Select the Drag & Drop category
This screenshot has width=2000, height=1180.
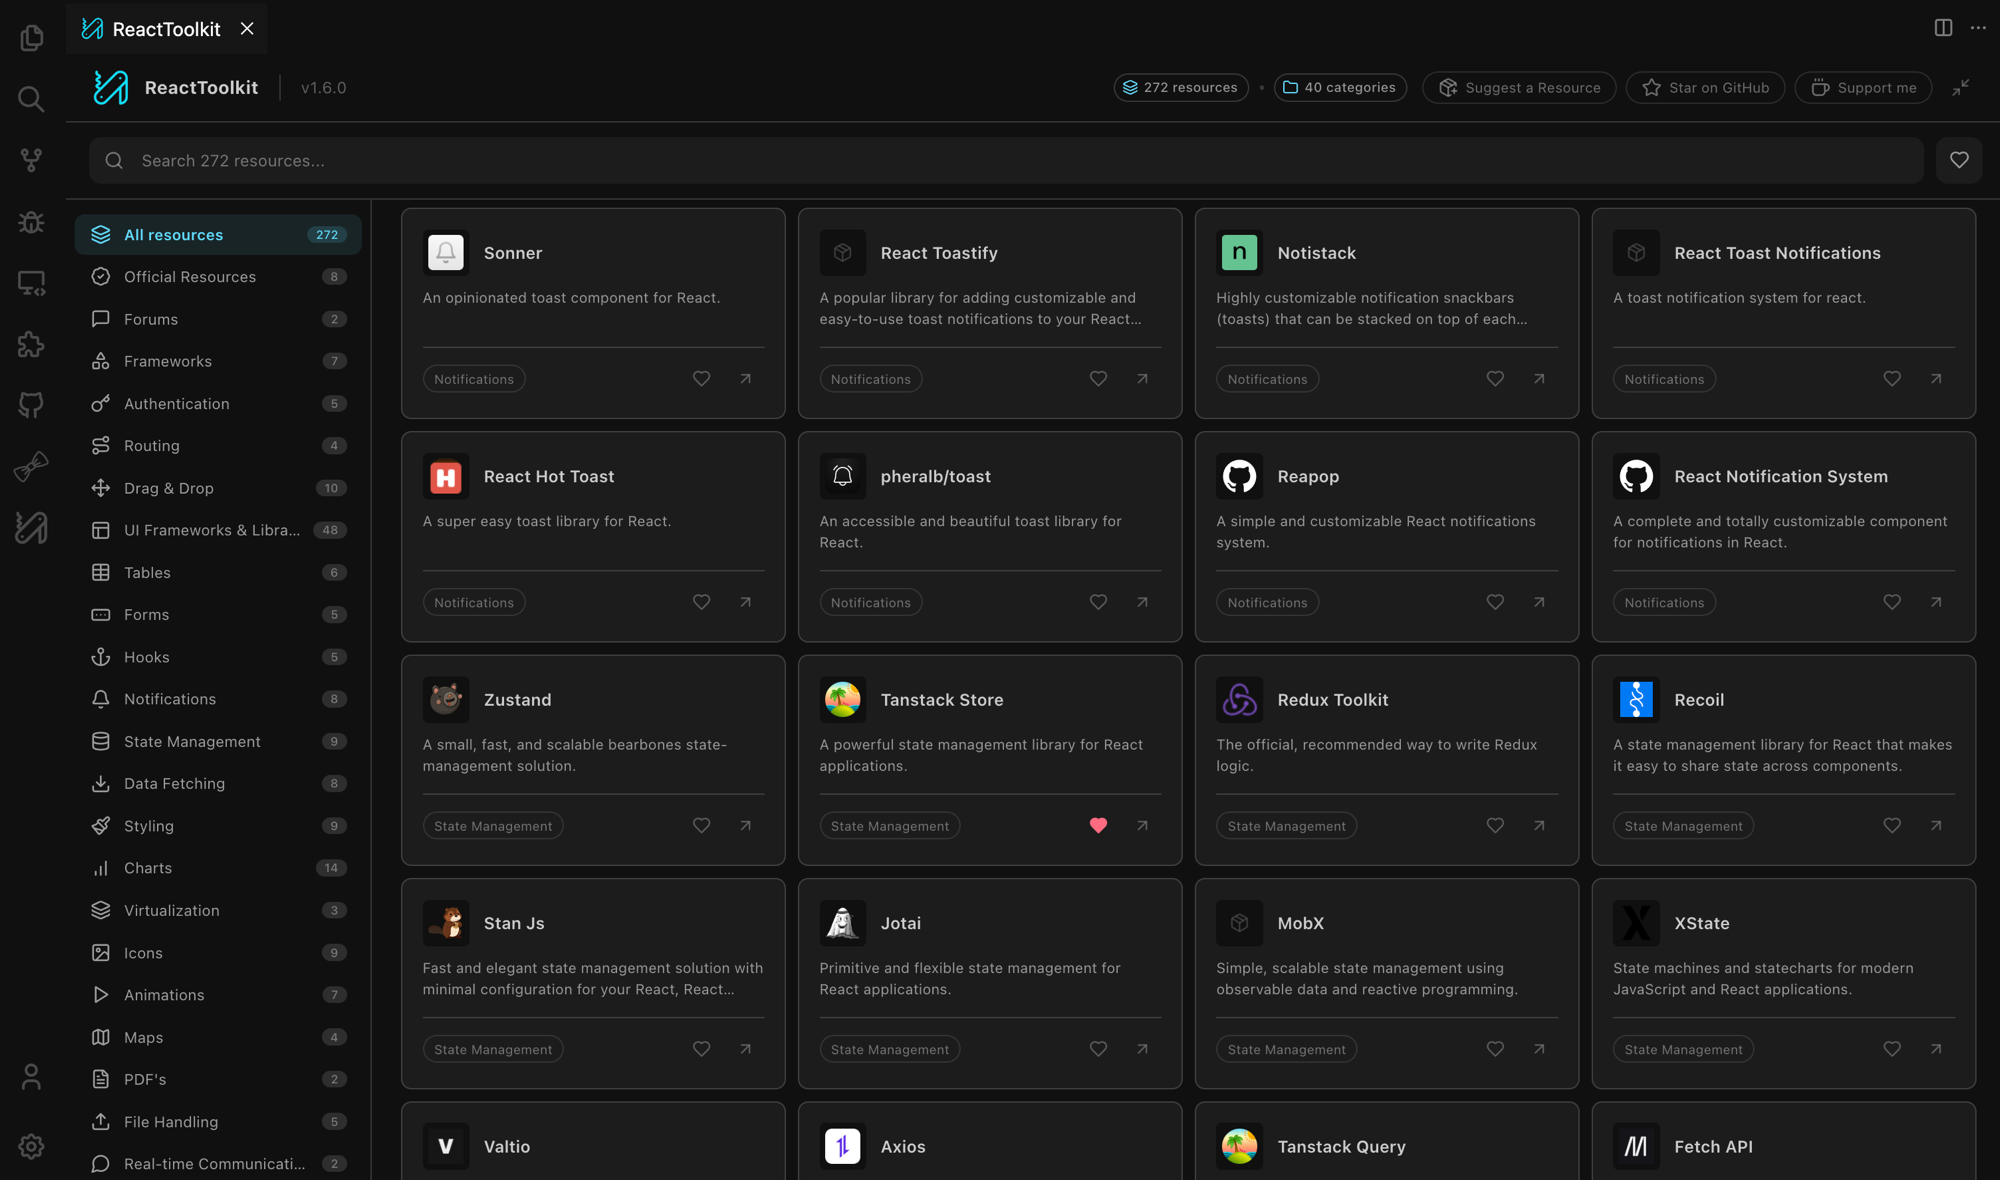218,488
